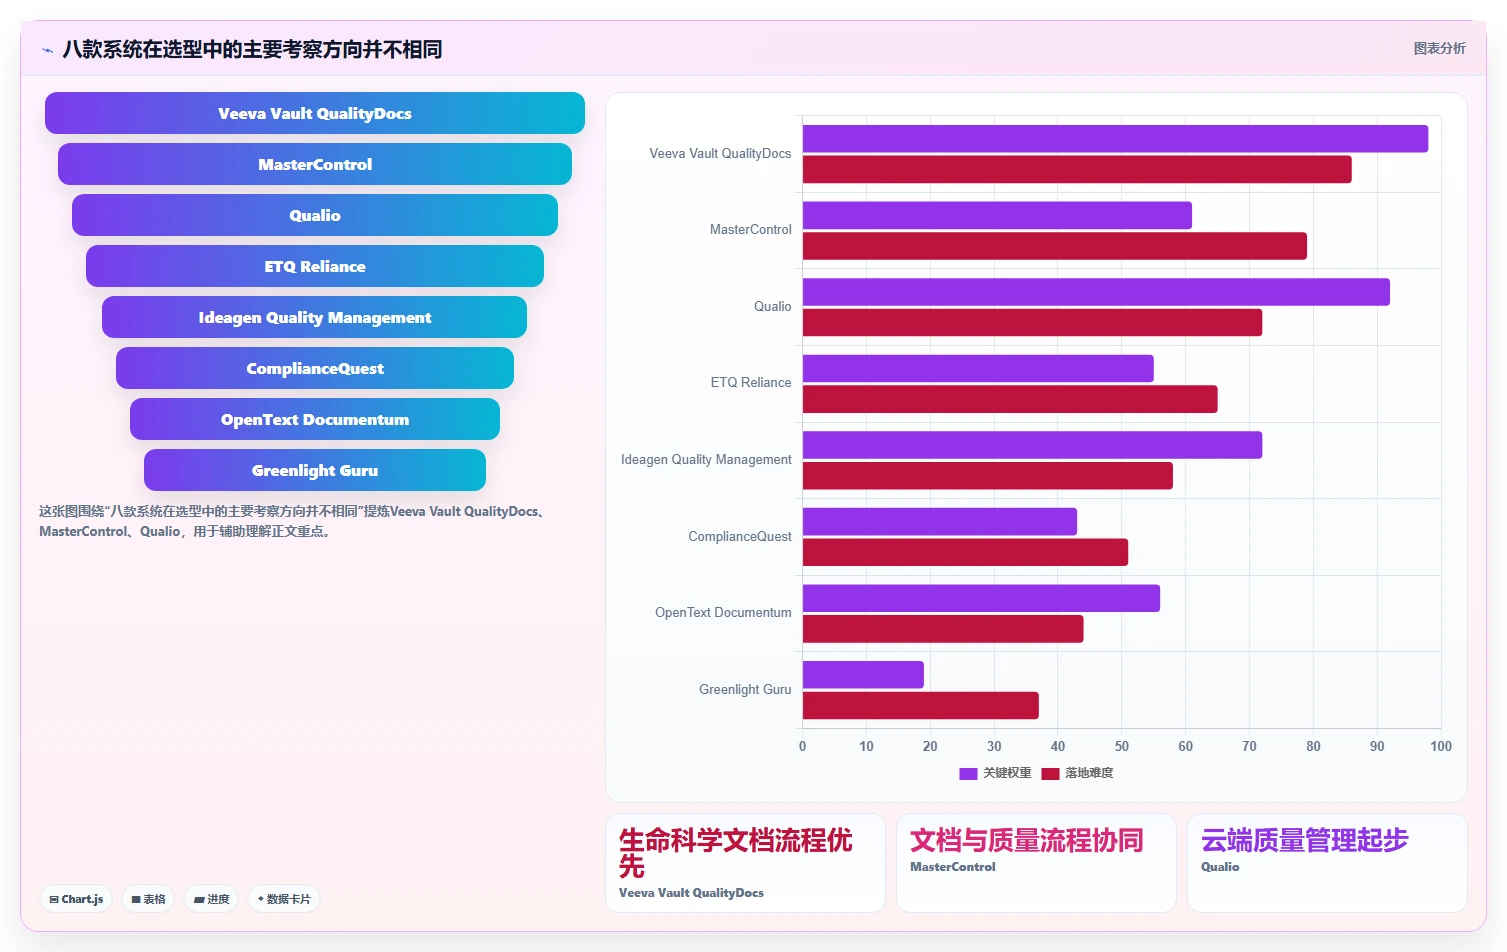Image resolution: width=1507 pixels, height=952 pixels.
Task: Click Ideagen Quality Management red bar
Action: click(x=987, y=476)
